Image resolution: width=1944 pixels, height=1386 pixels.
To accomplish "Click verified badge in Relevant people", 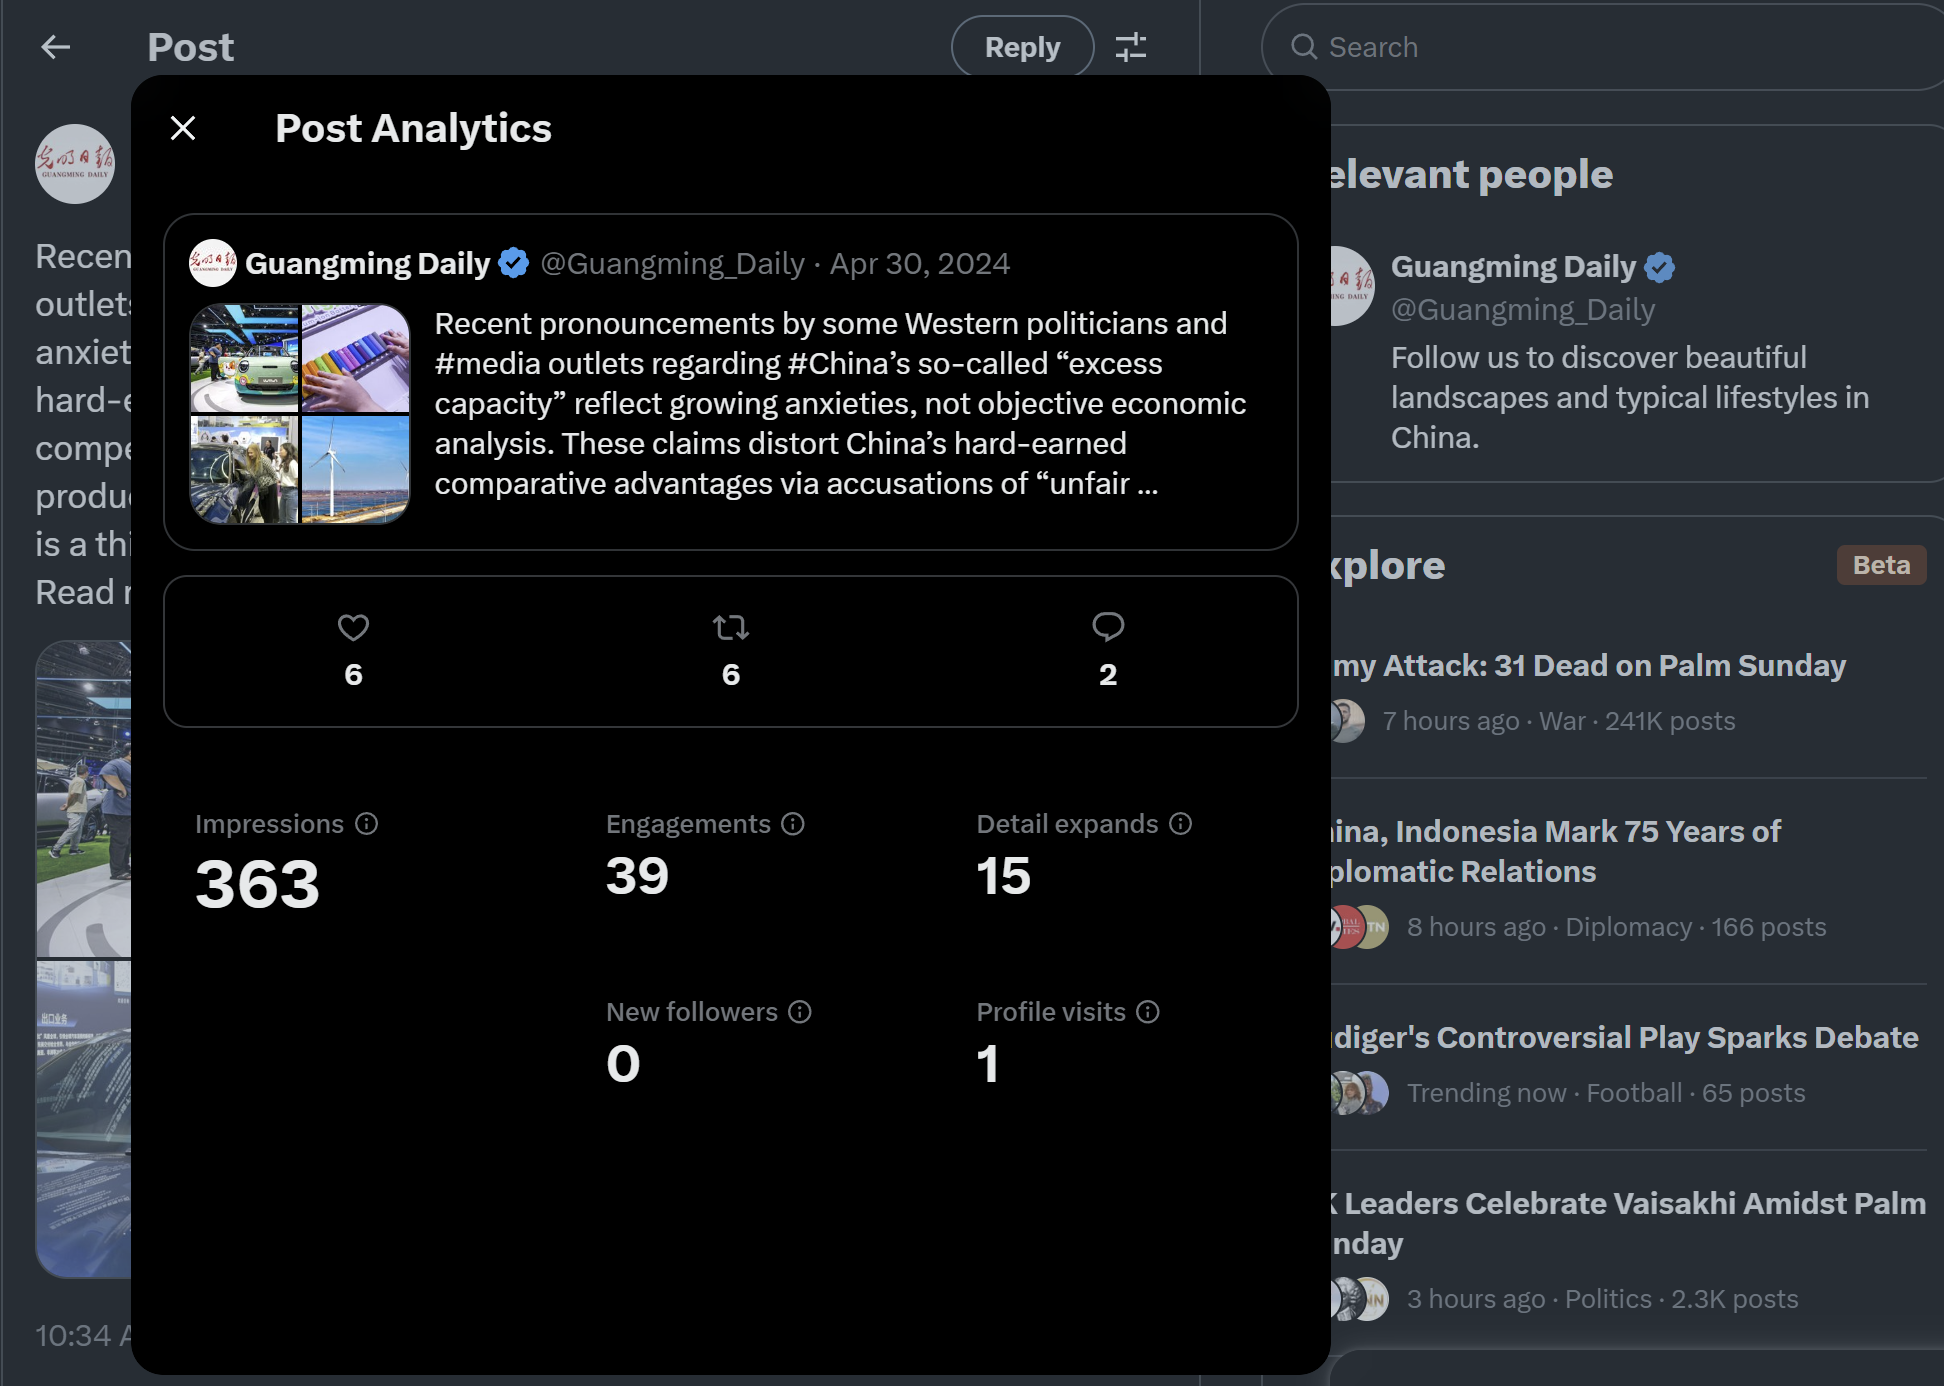I will 1660,267.
